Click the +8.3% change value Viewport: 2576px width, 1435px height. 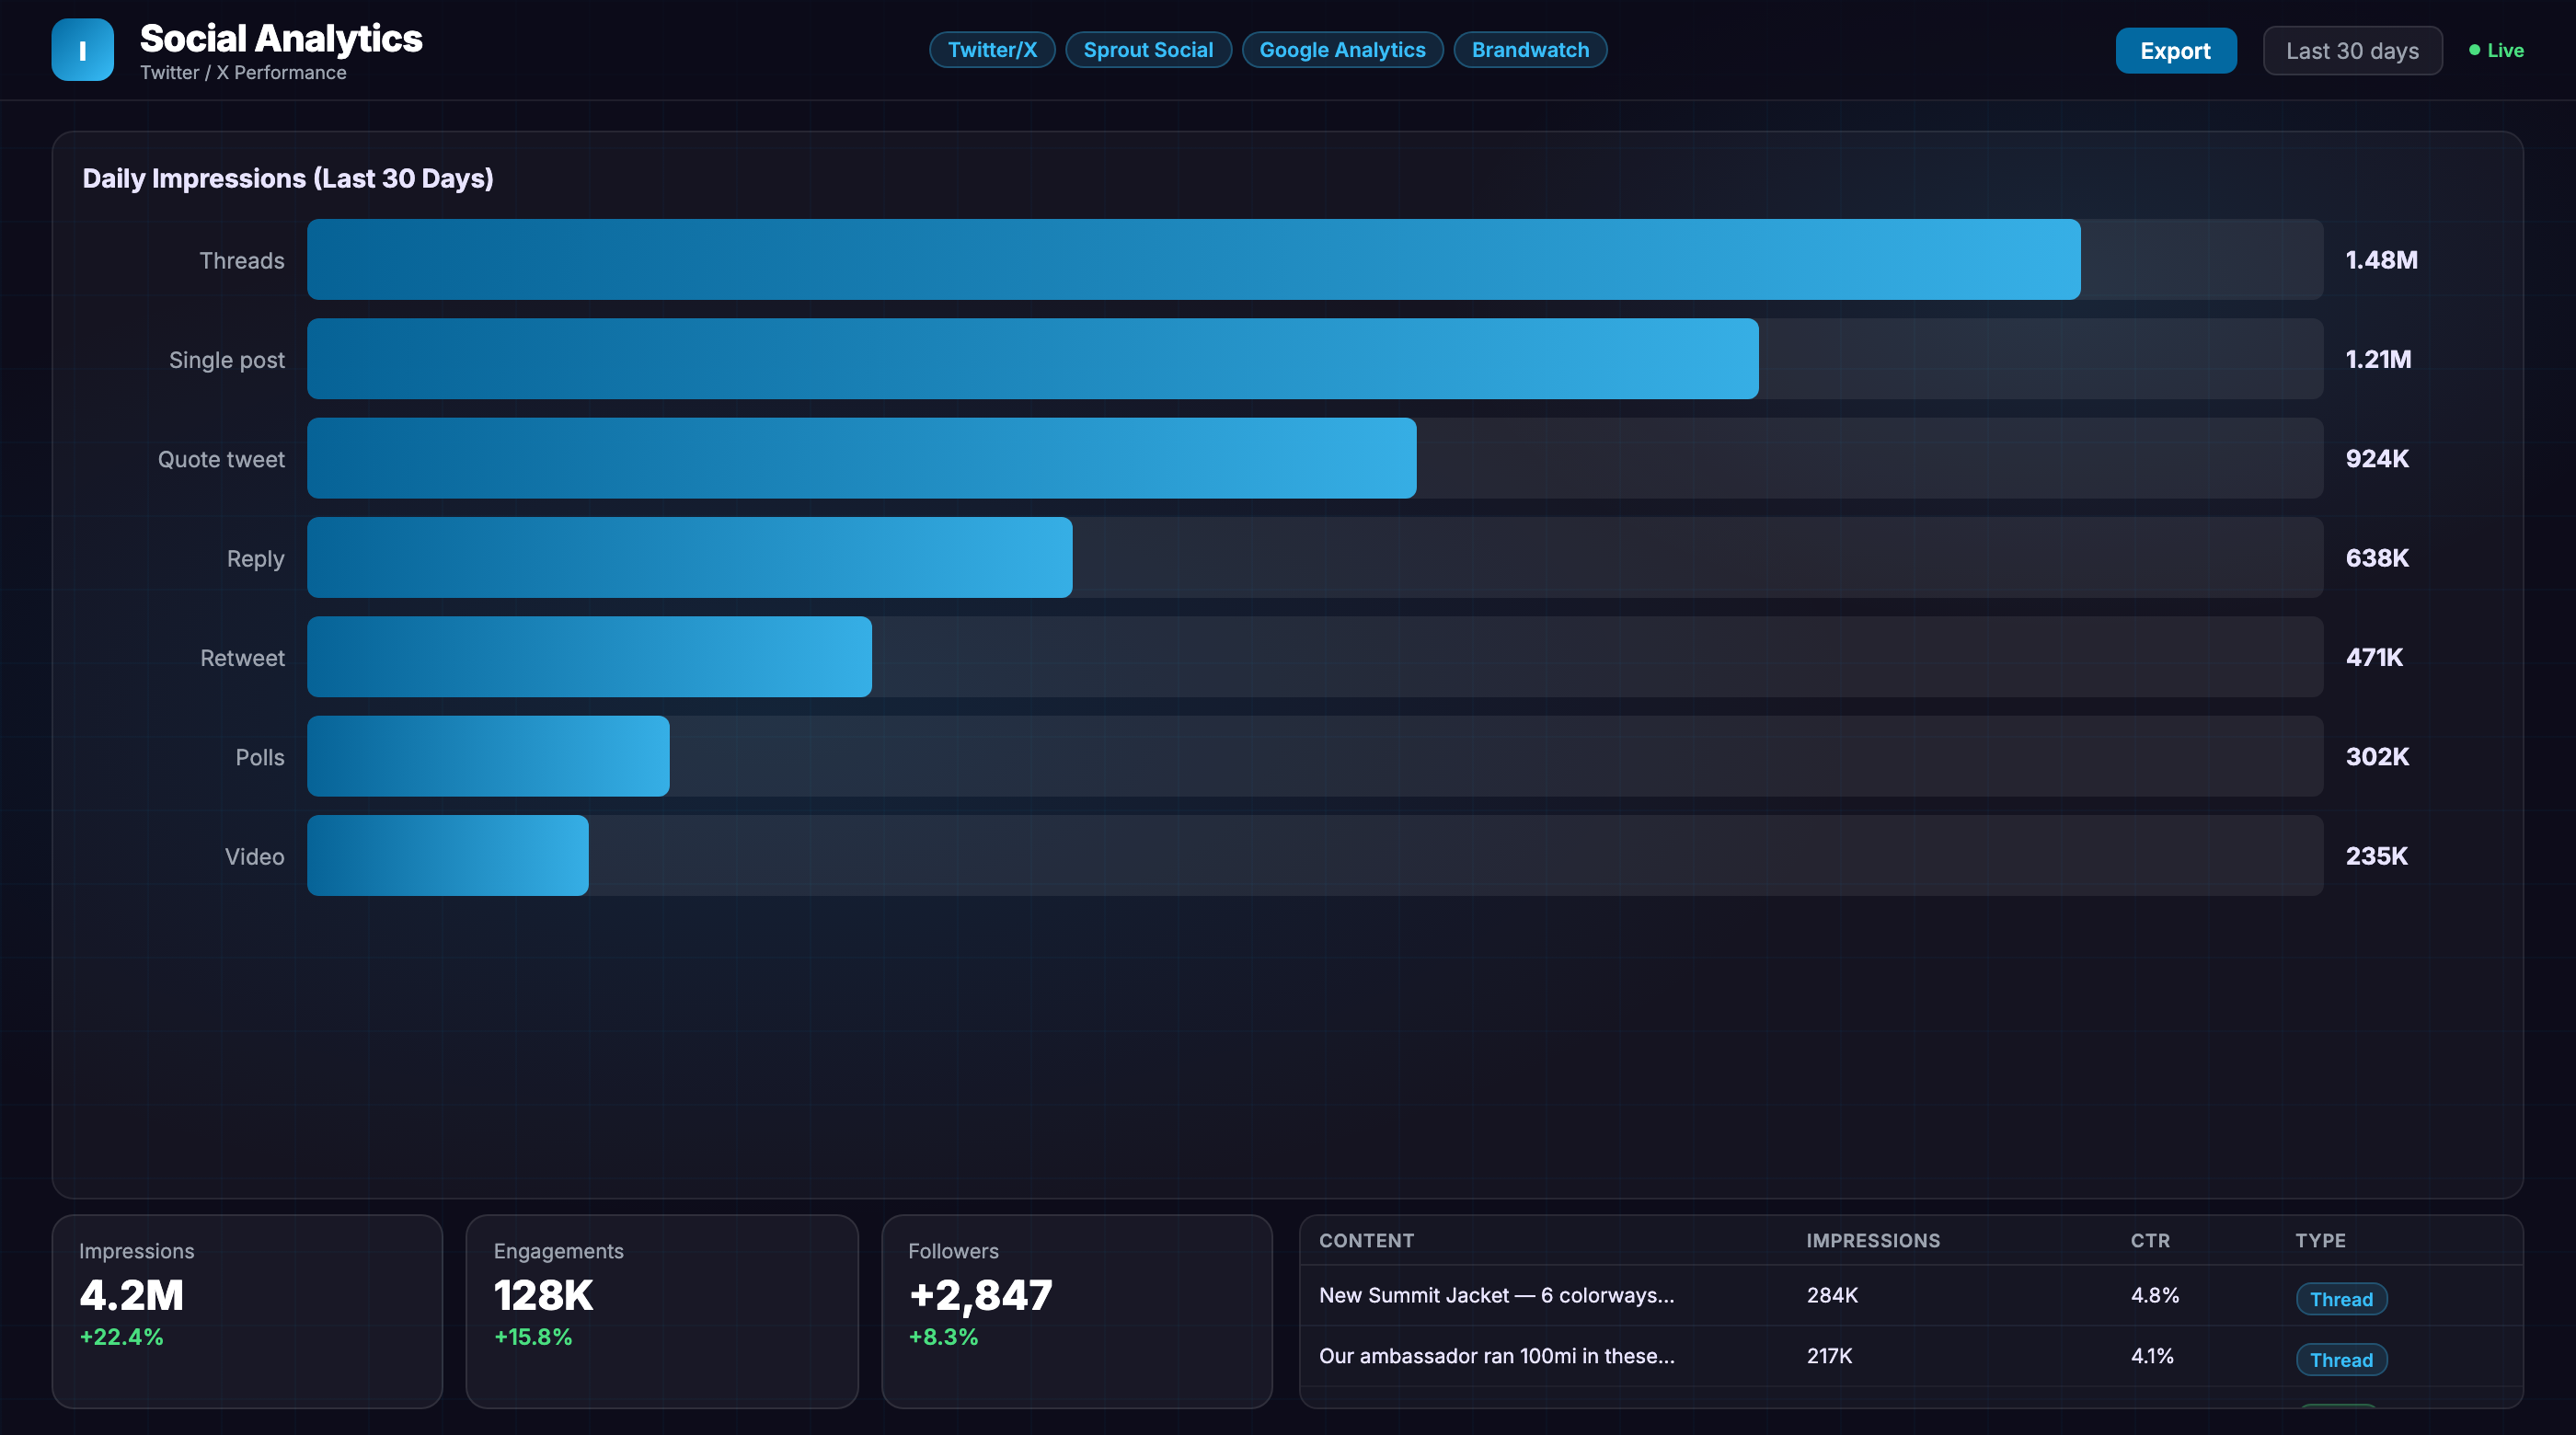click(x=943, y=1337)
